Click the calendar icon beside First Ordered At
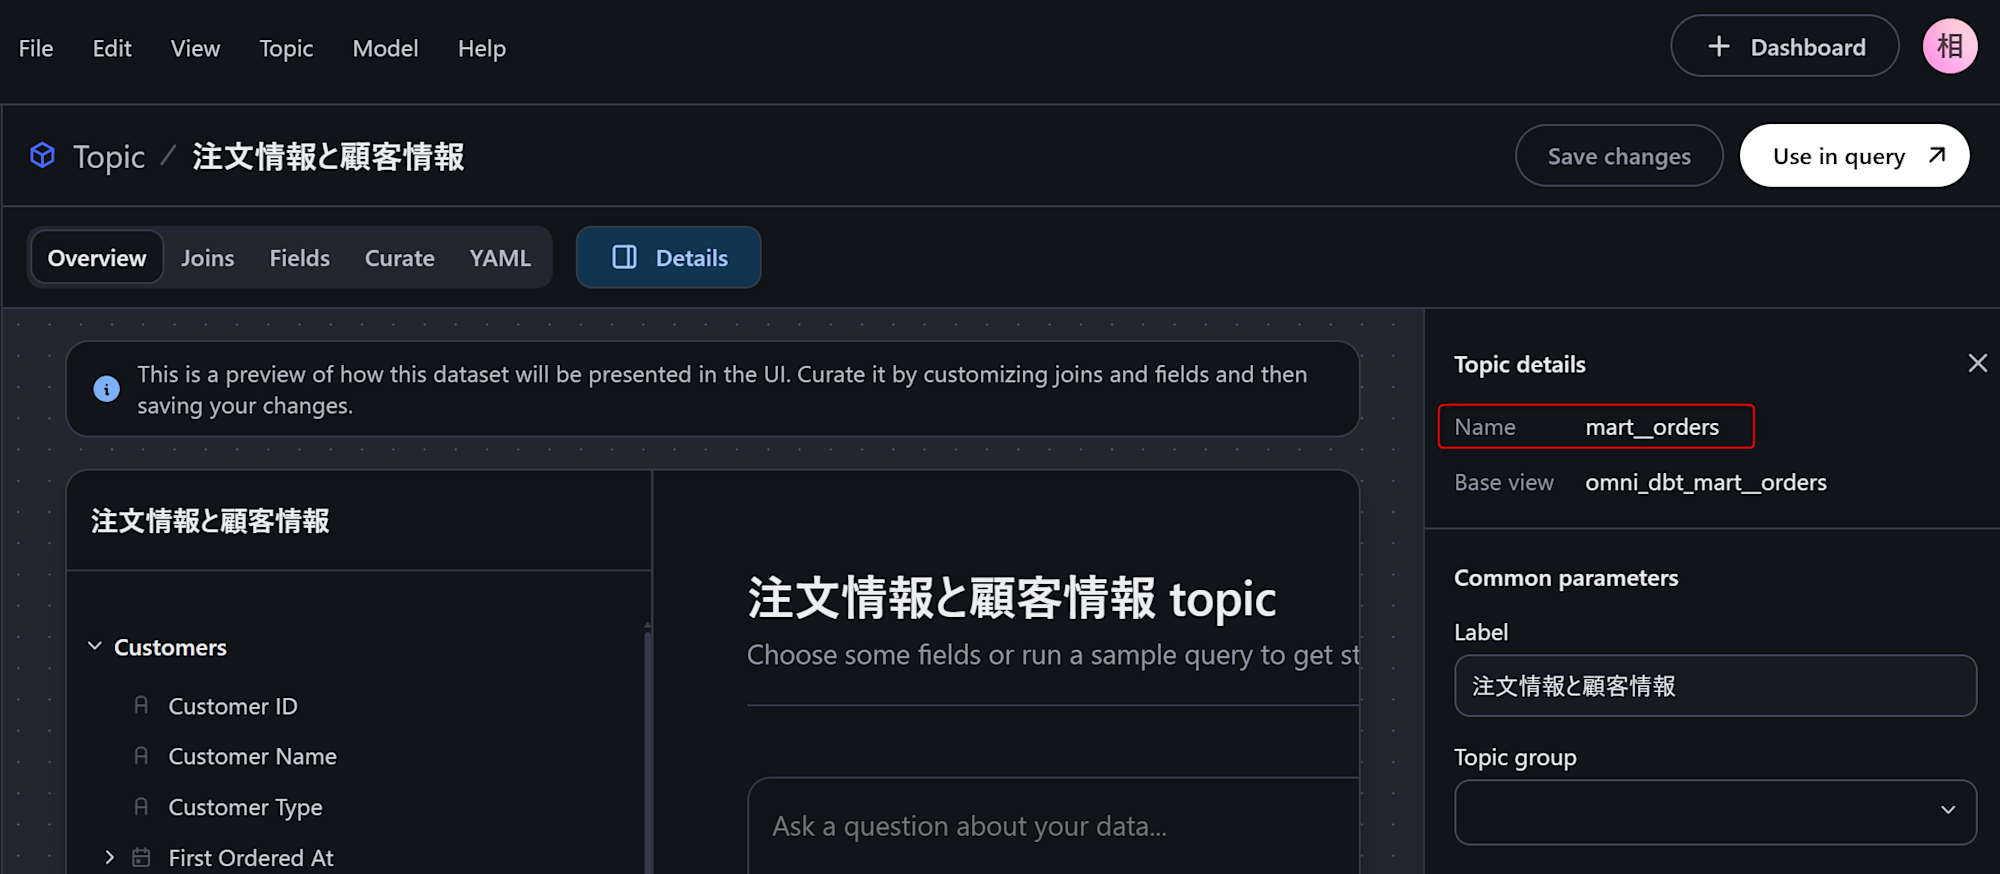2000x874 pixels. click(142, 857)
